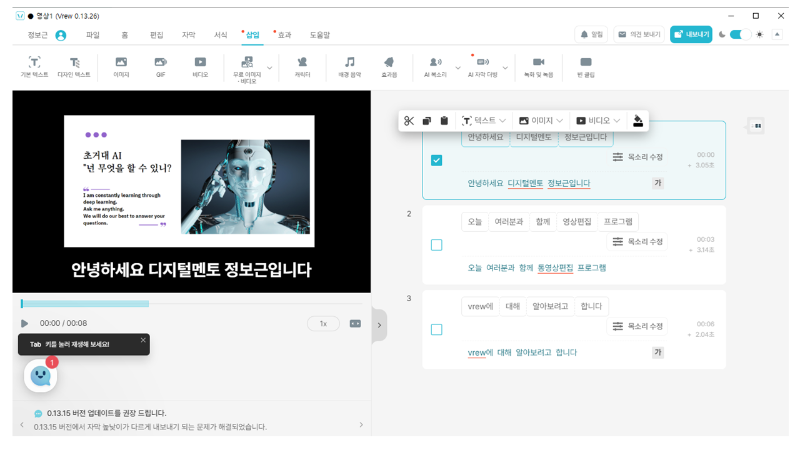800x450 pixels.
Task: Close the Tab key tooltip
Action: click(143, 340)
